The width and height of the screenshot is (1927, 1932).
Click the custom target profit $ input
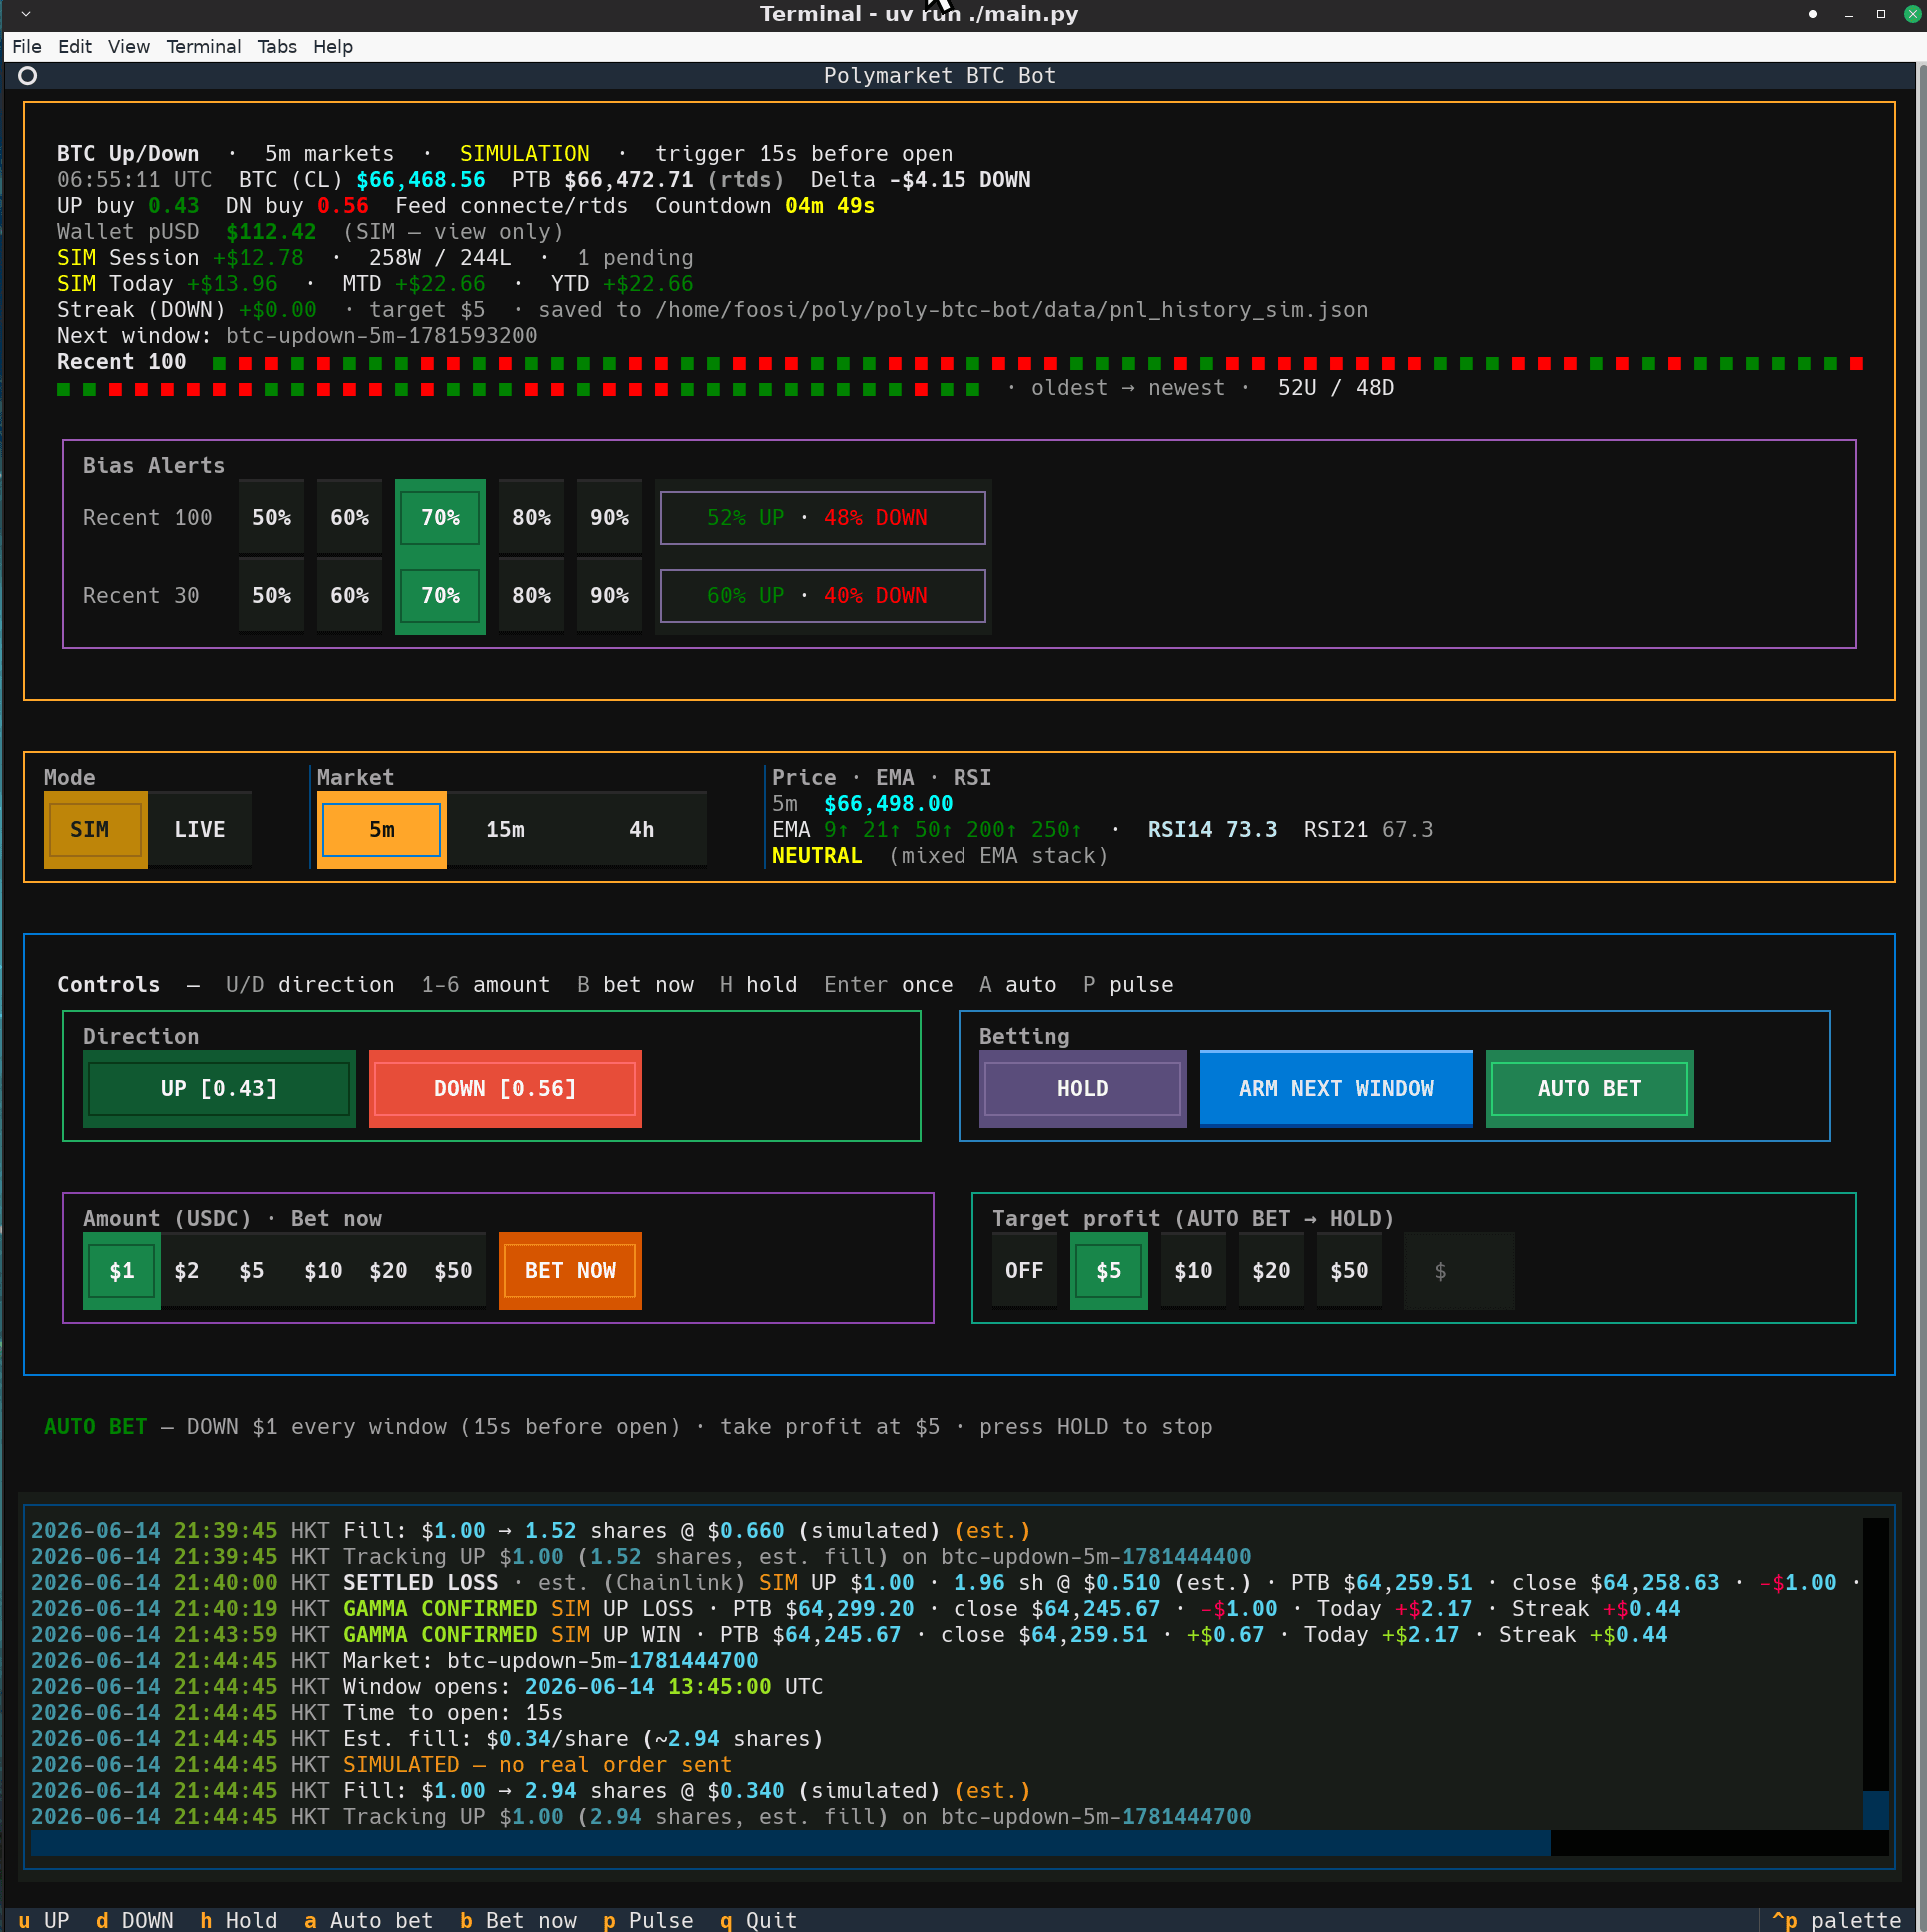tap(1460, 1271)
